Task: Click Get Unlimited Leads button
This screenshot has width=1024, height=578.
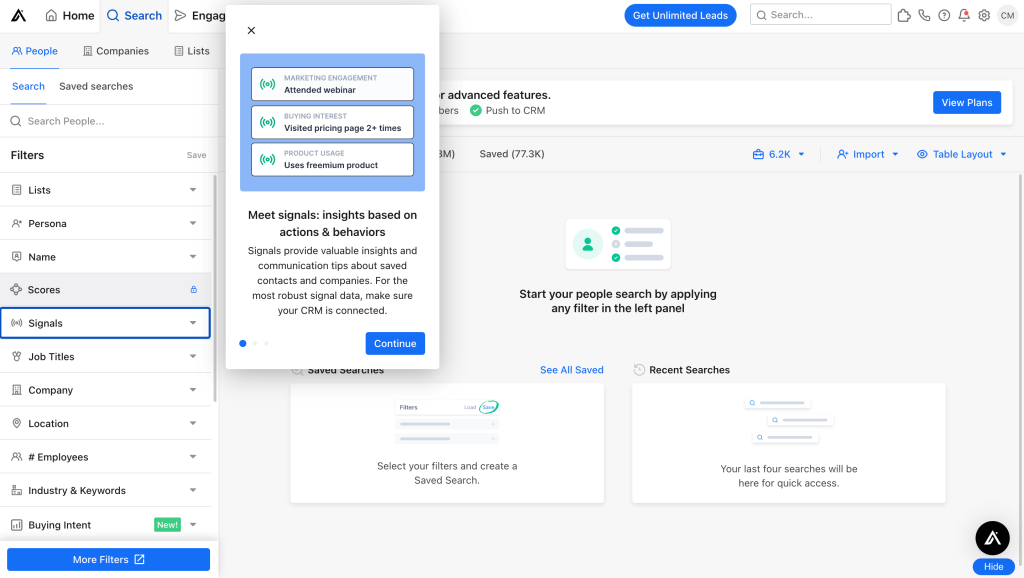Action: (x=680, y=16)
